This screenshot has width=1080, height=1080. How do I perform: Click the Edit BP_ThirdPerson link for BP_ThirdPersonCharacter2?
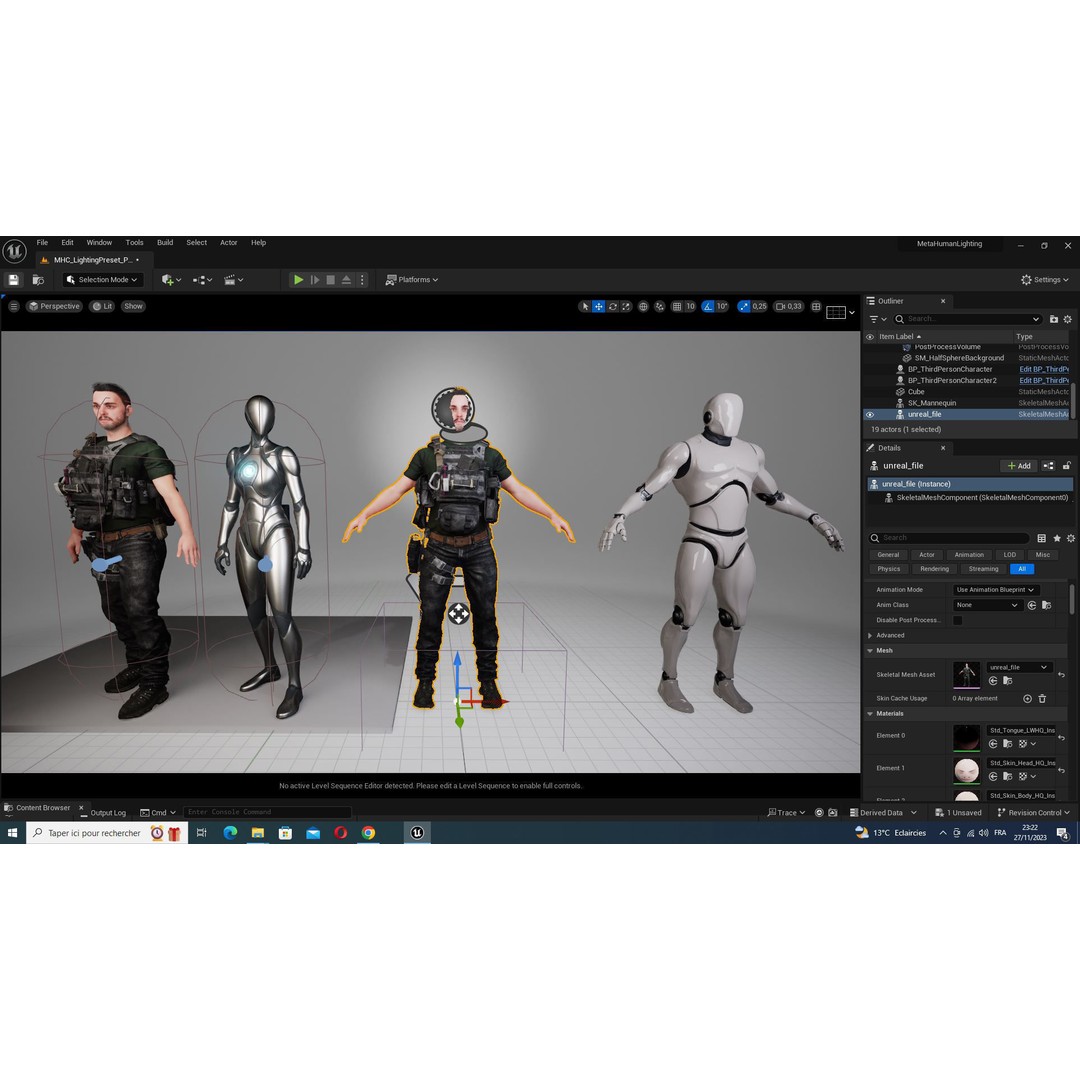point(1043,380)
